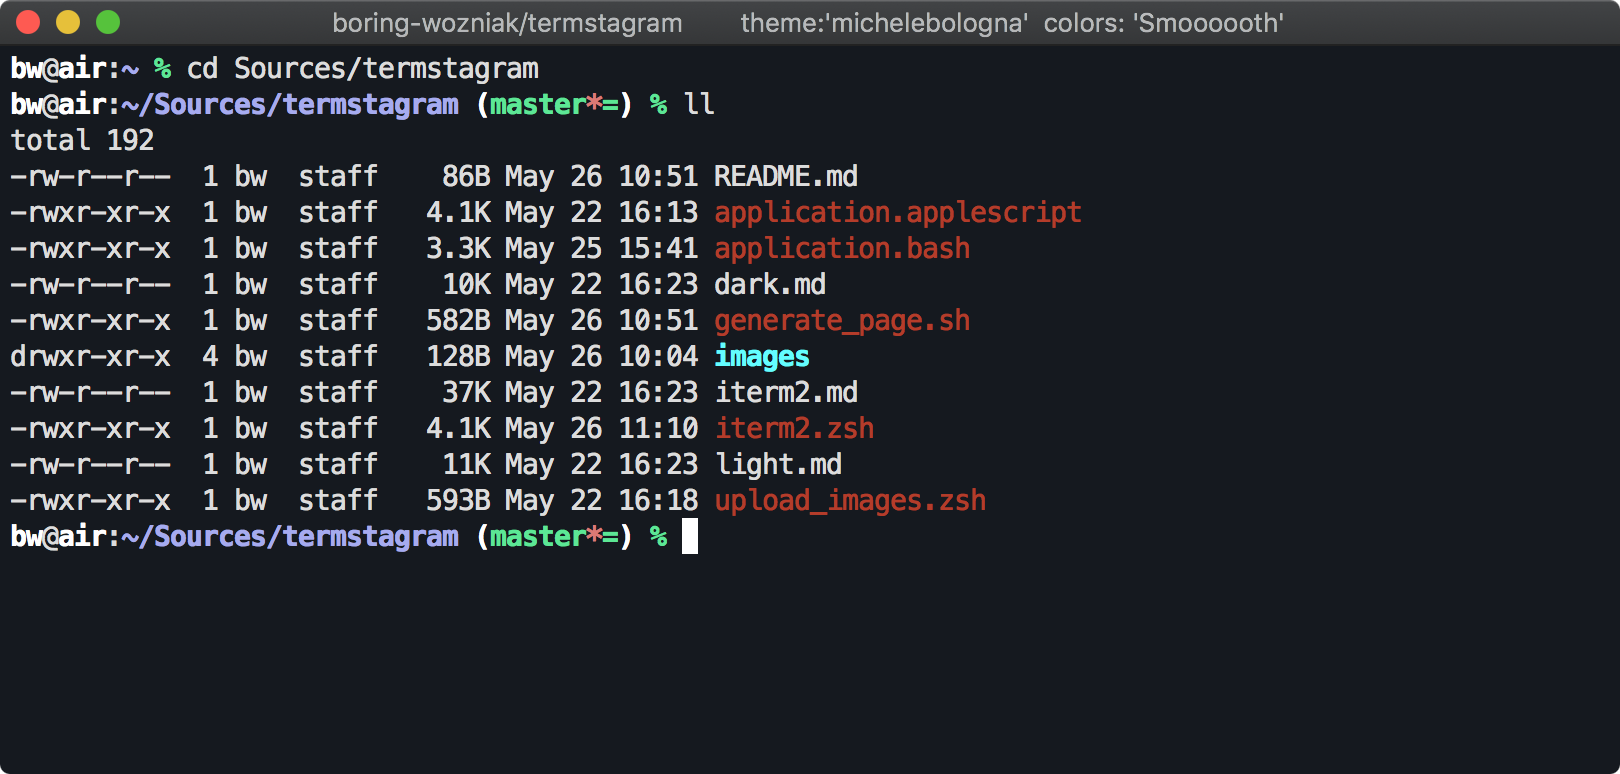
Task: Click the README.md file name
Action: [x=786, y=177]
